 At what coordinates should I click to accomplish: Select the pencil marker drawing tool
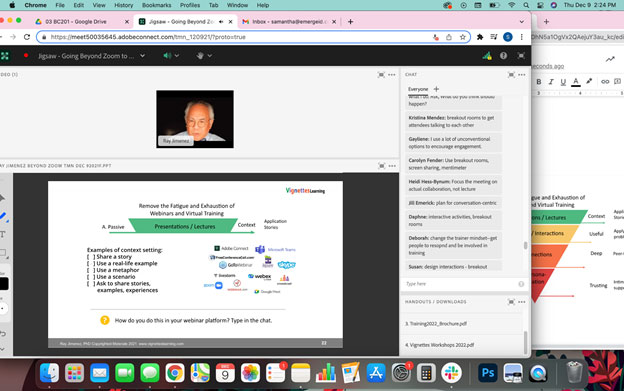point(4,216)
